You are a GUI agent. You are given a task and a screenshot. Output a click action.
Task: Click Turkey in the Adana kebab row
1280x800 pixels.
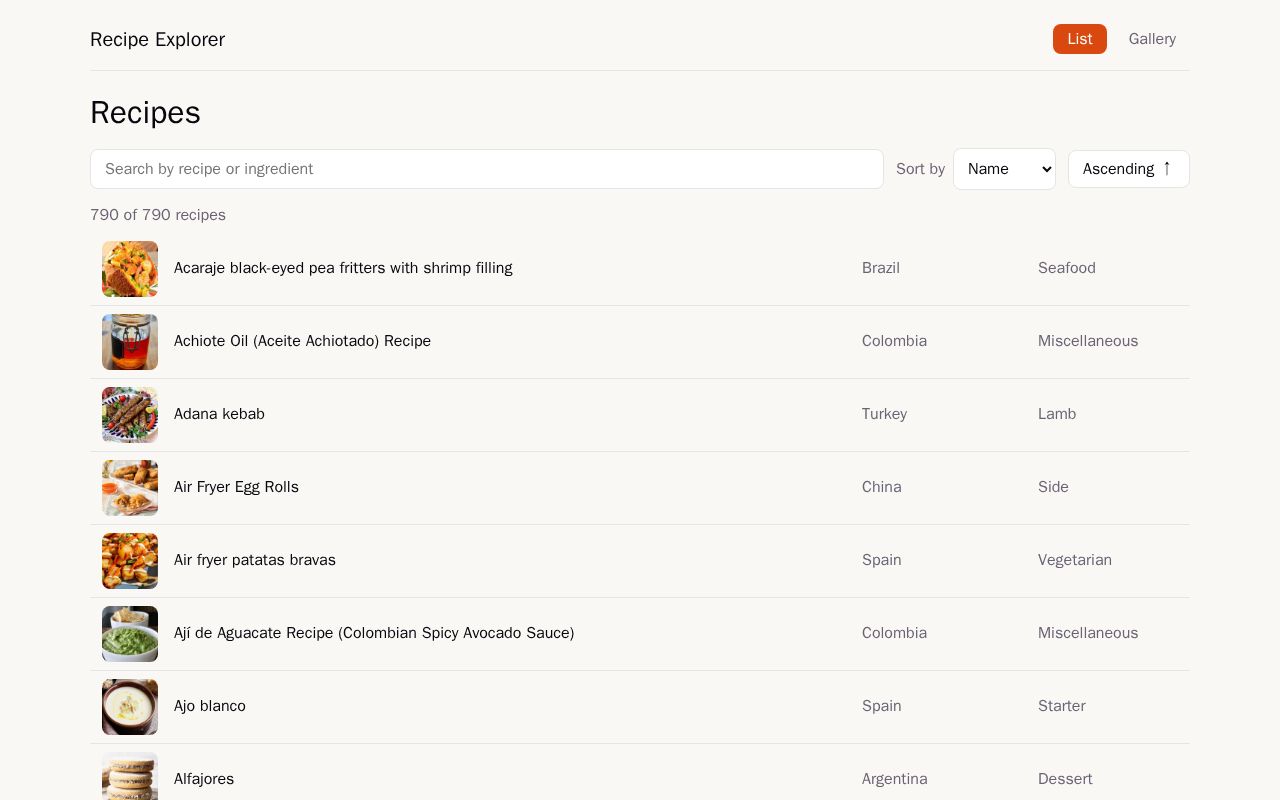point(884,414)
